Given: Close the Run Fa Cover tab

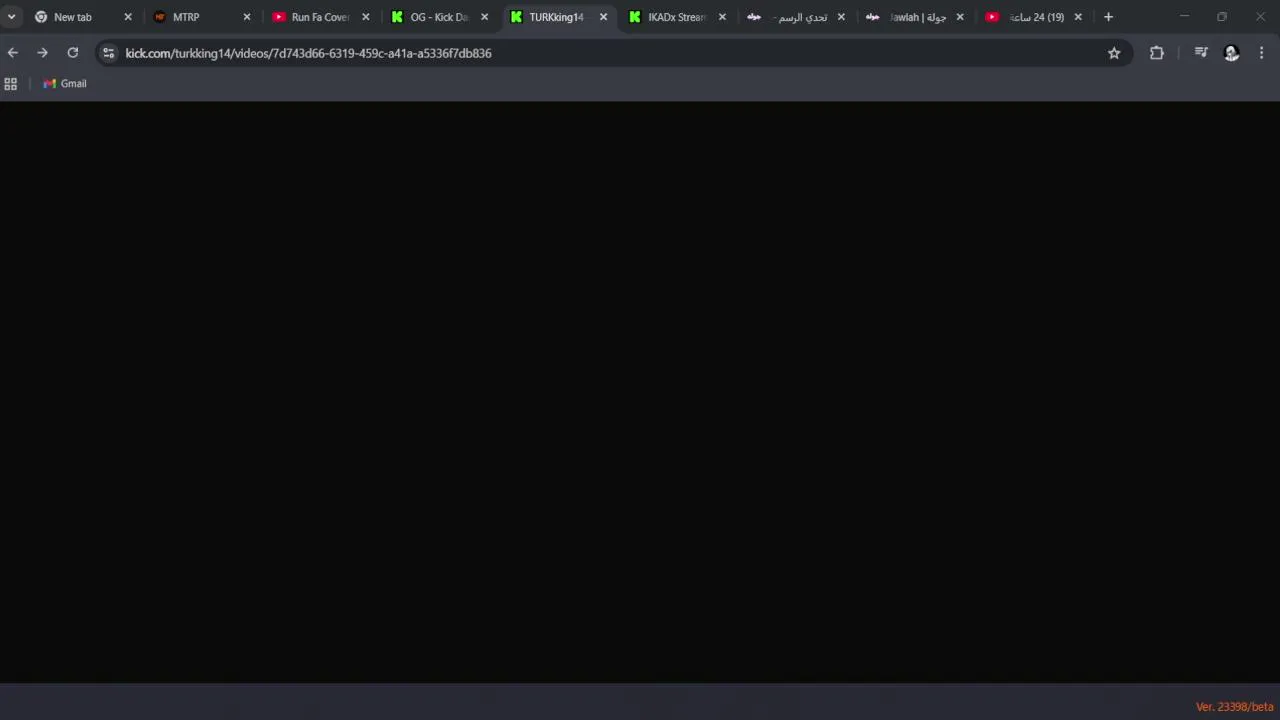Looking at the screenshot, I should (365, 17).
